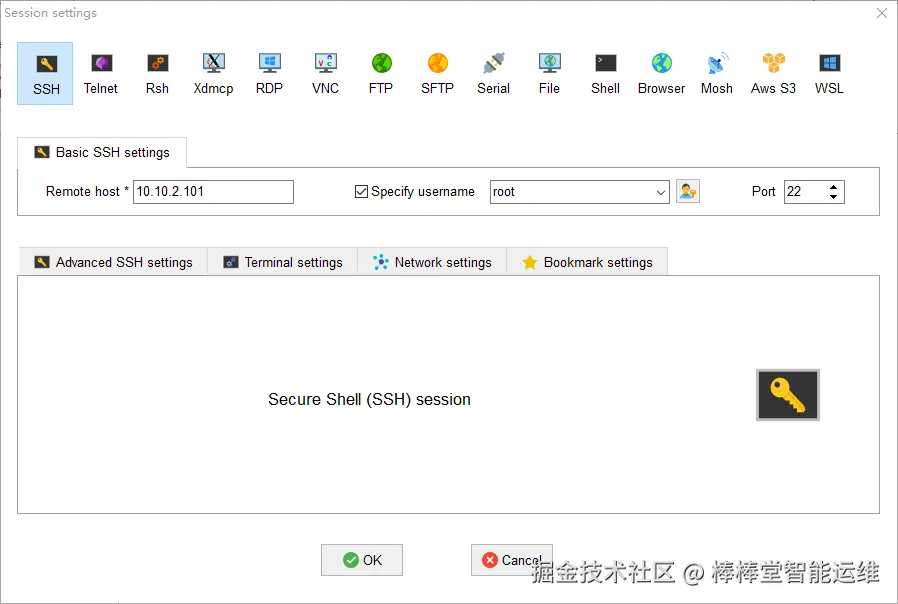The height and width of the screenshot is (604, 898).
Task: Untick the Specify username checkbox
Action: pyautogui.click(x=361, y=191)
